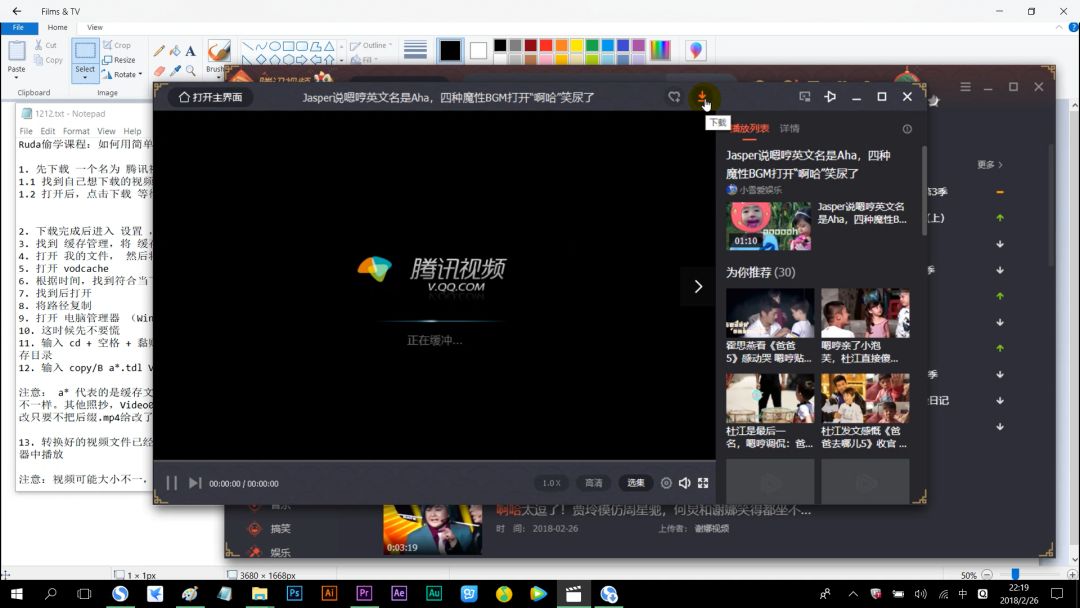Select the 娱乐 category in Tencent sidebar
This screenshot has width=1080, height=608.
280,552
